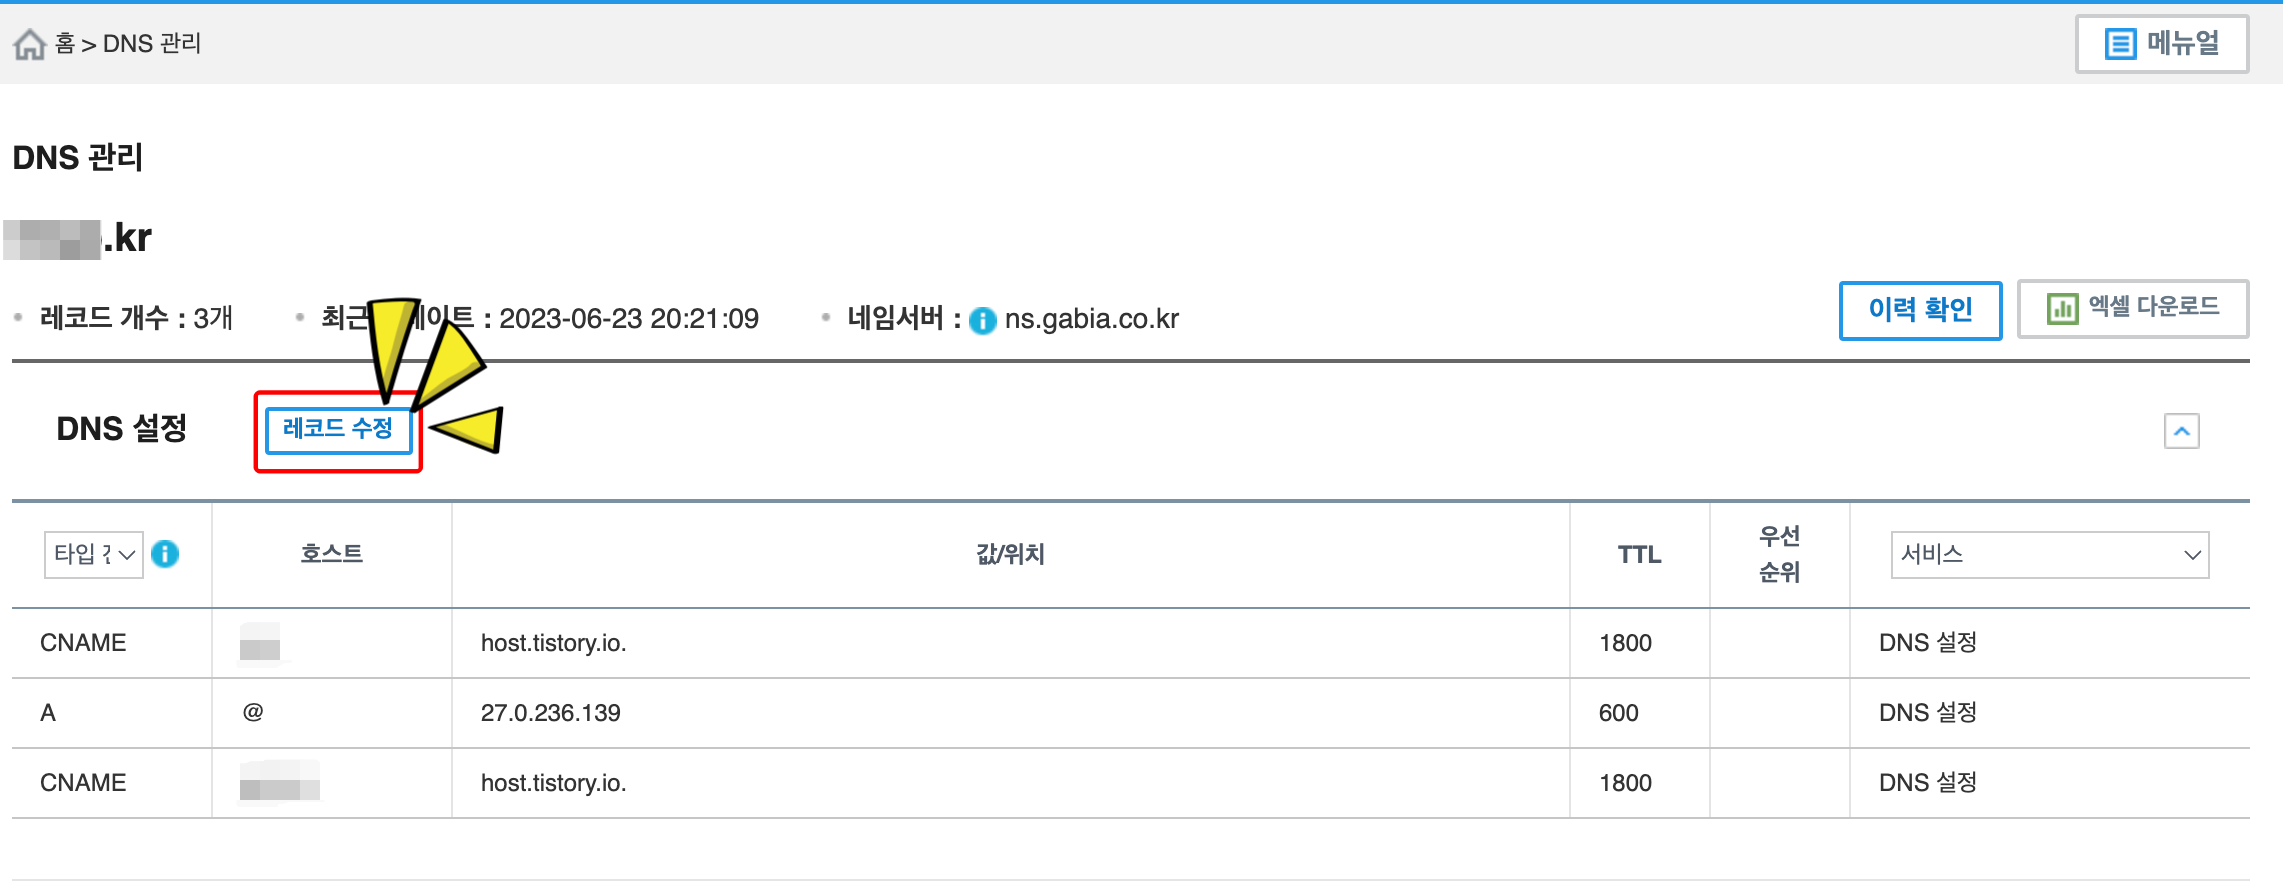Select the 값/위치 column header

pos(1010,554)
